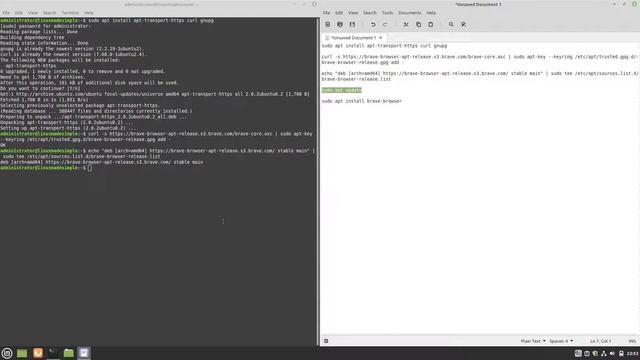The height and width of the screenshot is (360, 640).
Task: Open Spaces 4 tab width dropdown
Action: click(x=561, y=341)
